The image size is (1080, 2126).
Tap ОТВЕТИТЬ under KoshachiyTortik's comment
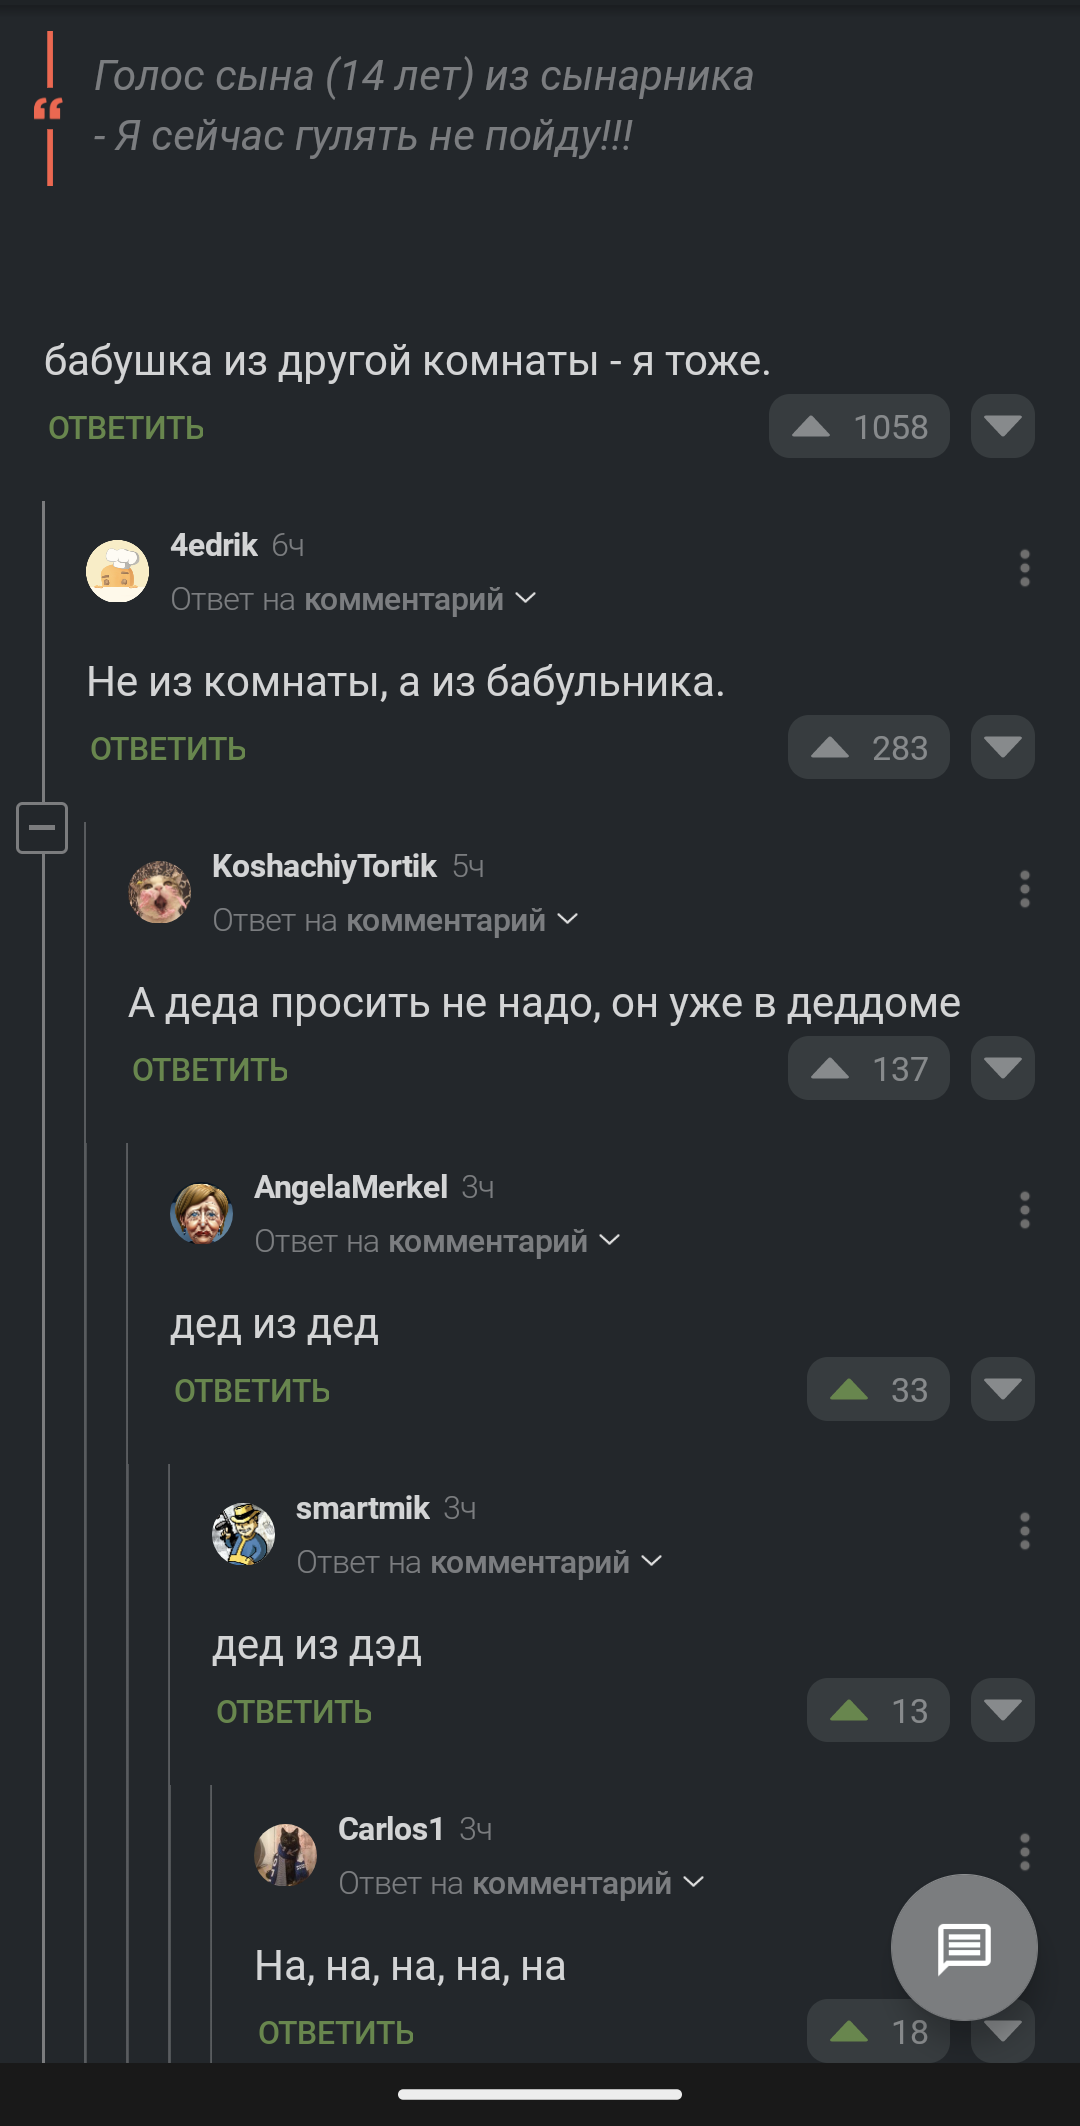210,1070
